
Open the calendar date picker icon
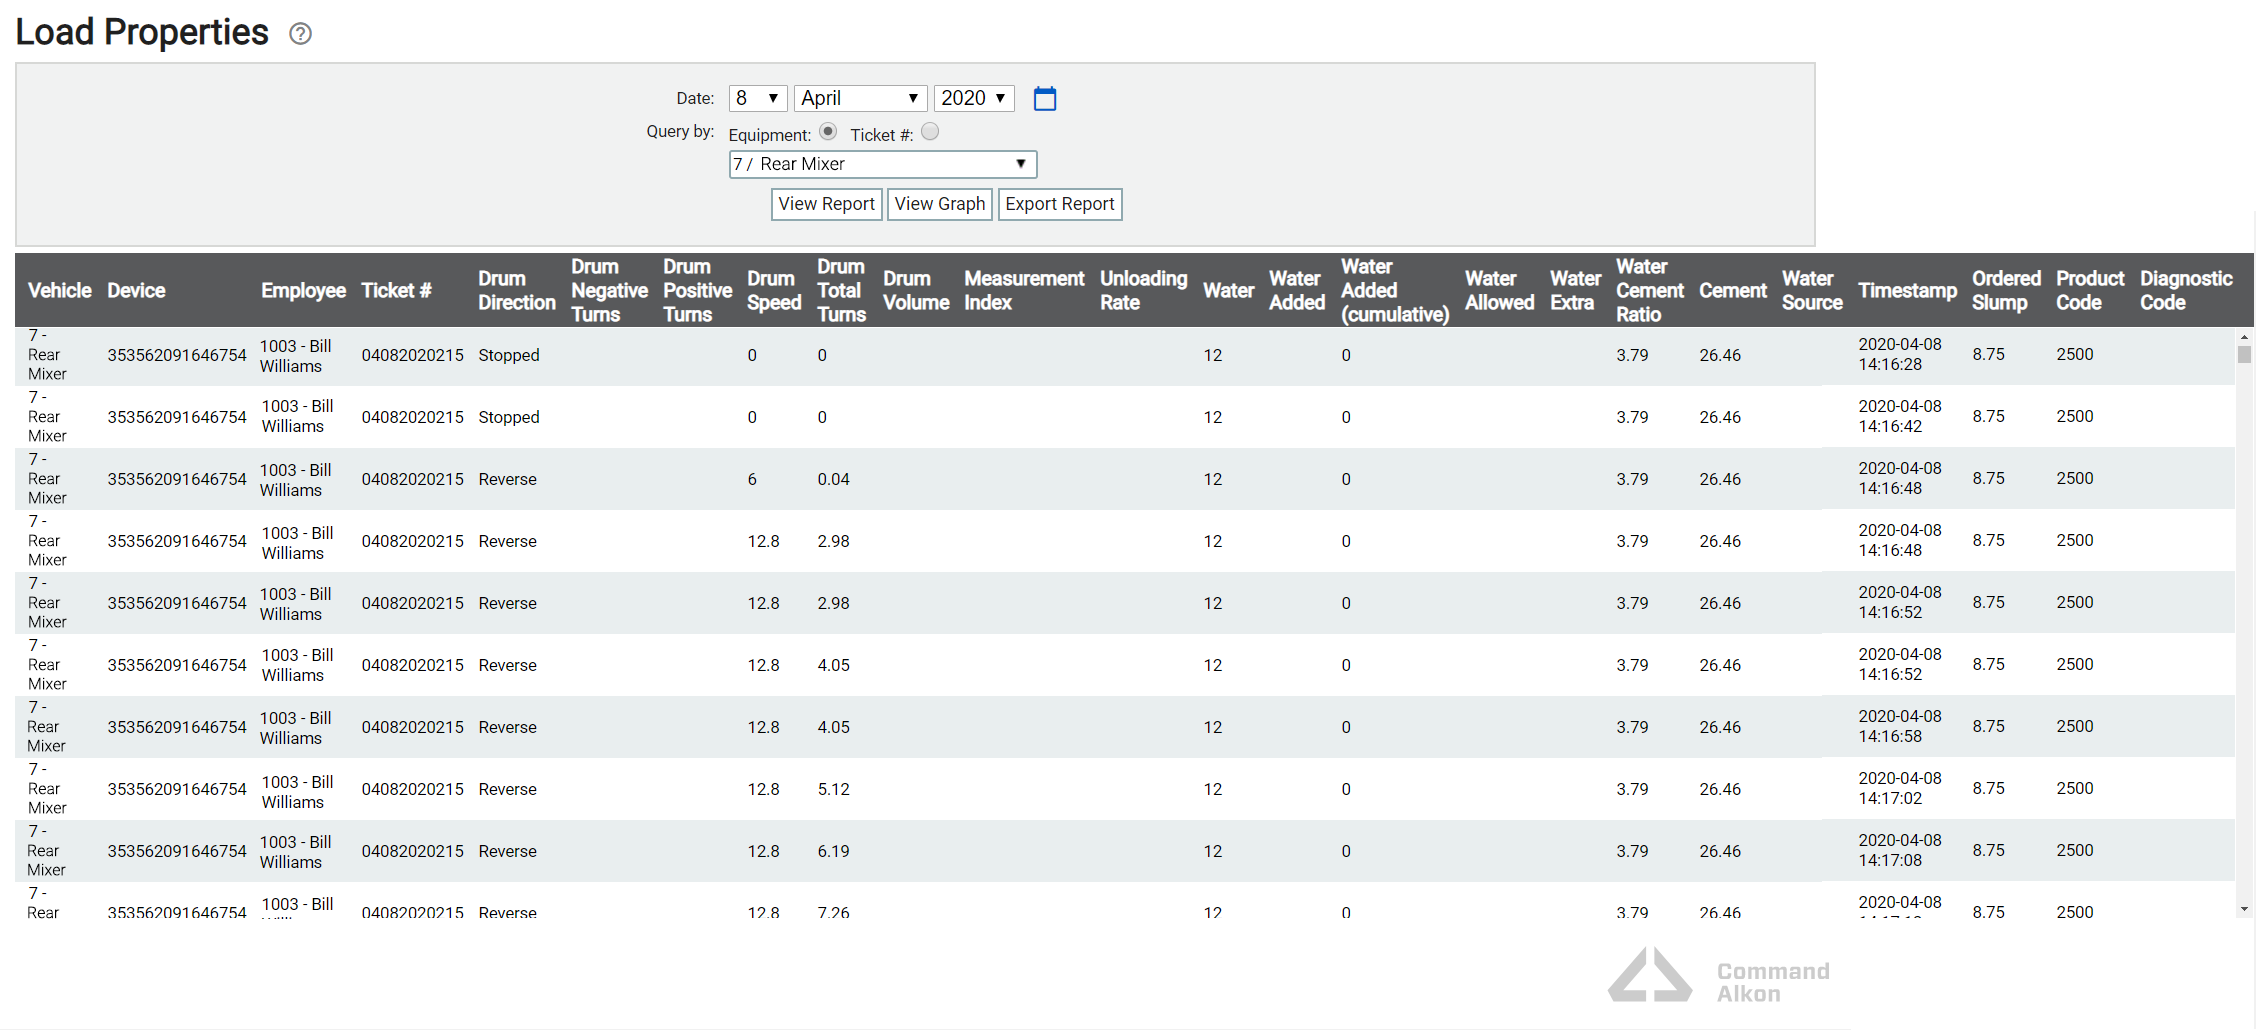pos(1045,98)
